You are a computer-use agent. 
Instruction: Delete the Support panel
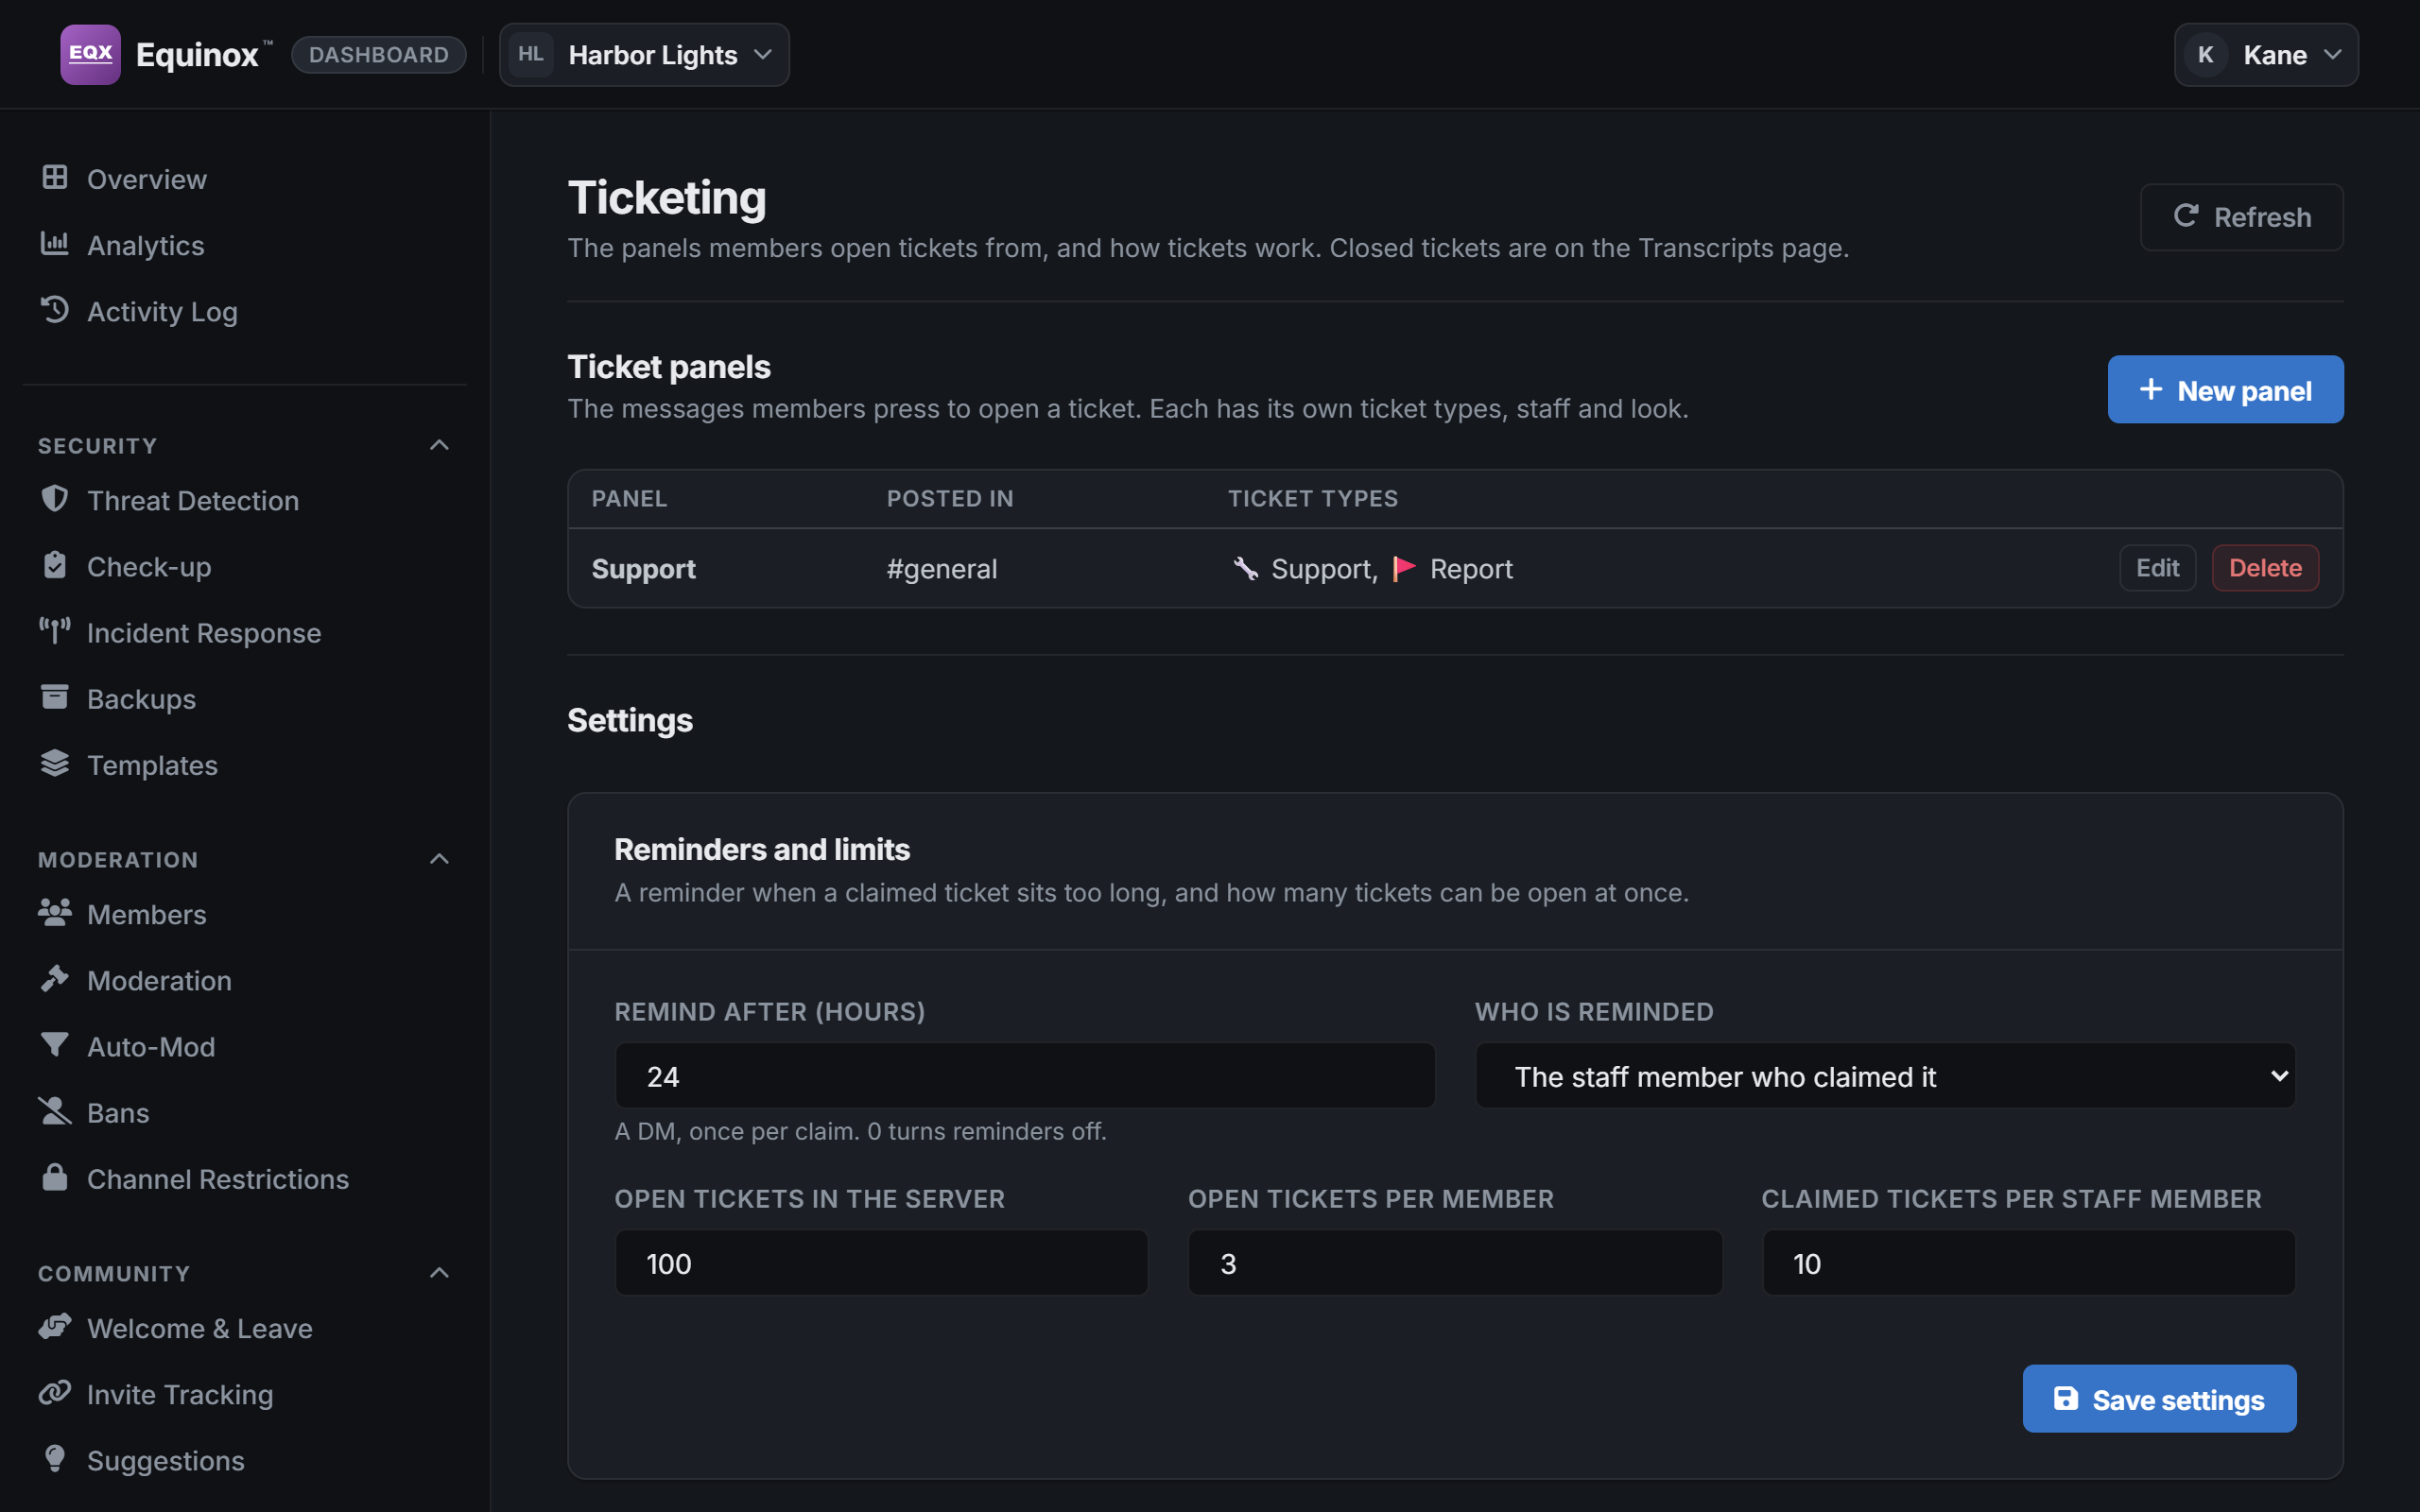tap(2265, 568)
